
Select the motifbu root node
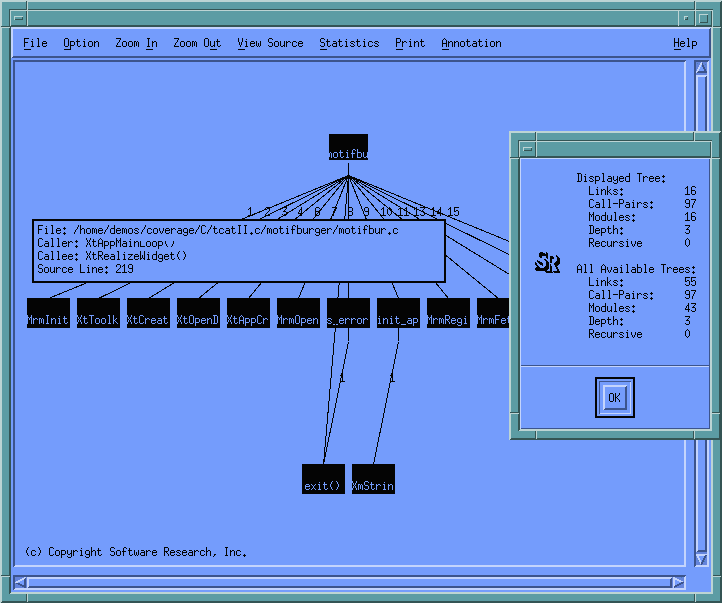pyautogui.click(x=348, y=148)
